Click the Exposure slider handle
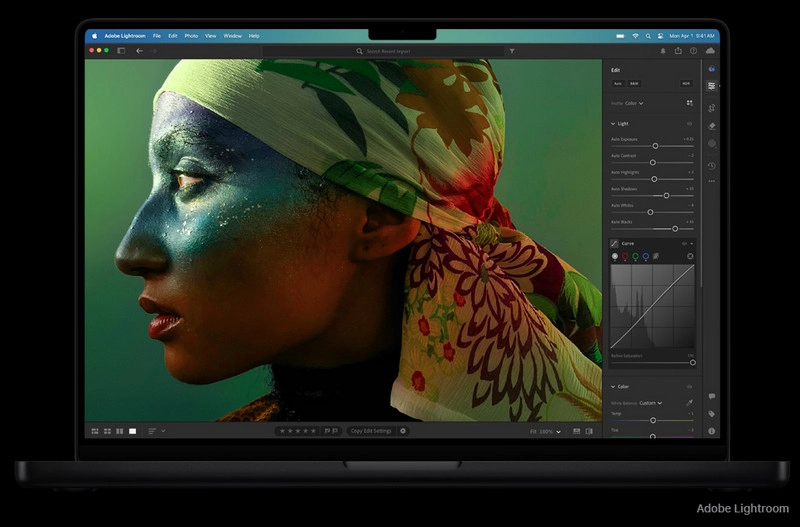The height and width of the screenshot is (527, 800). coord(655,146)
